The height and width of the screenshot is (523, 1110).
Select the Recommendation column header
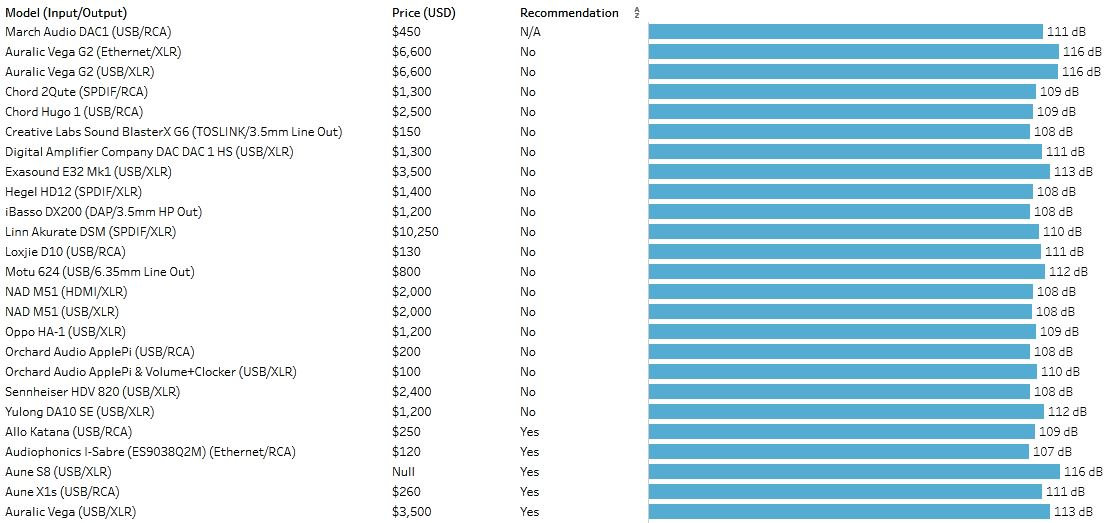pyautogui.click(x=569, y=13)
